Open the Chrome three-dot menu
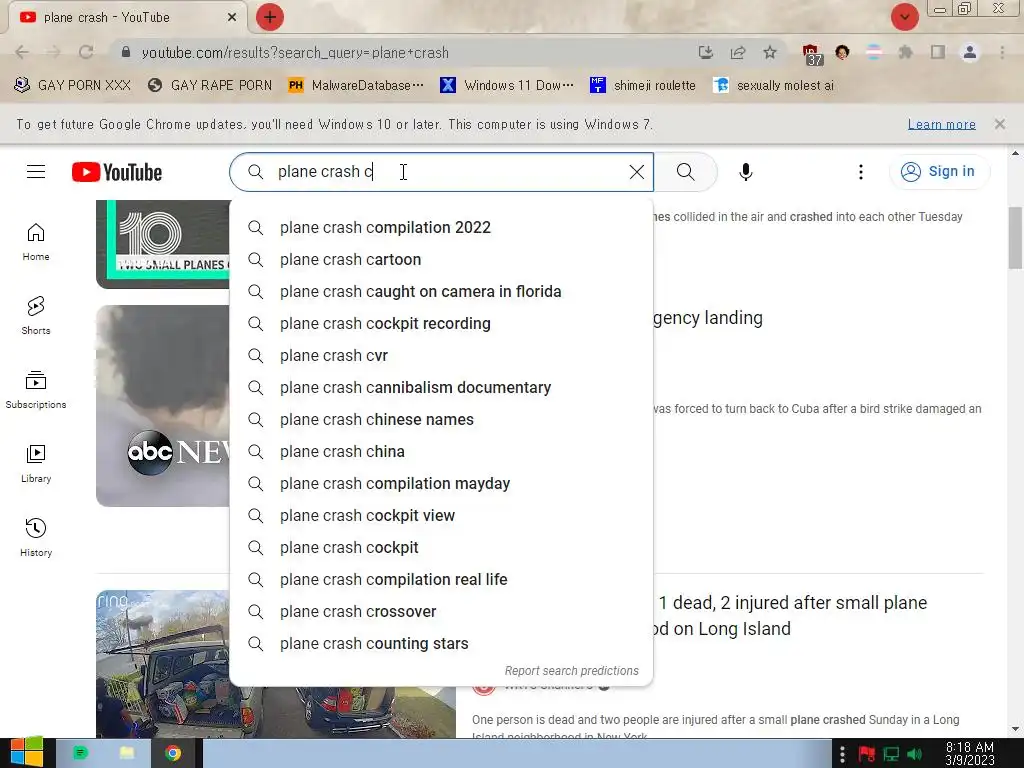Image resolution: width=1024 pixels, height=768 pixels. [1002, 52]
